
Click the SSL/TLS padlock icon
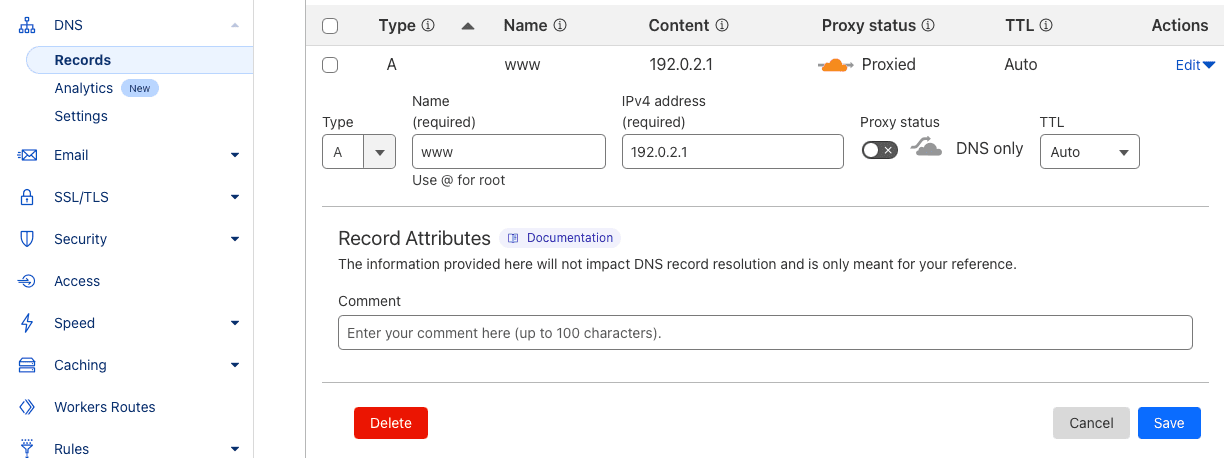coord(27,197)
